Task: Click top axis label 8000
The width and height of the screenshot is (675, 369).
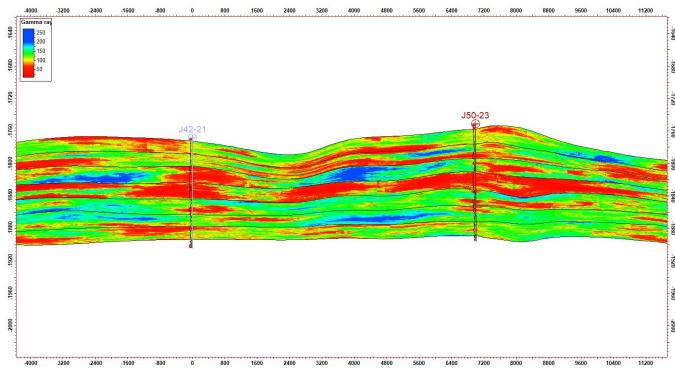Action: tap(516, 10)
